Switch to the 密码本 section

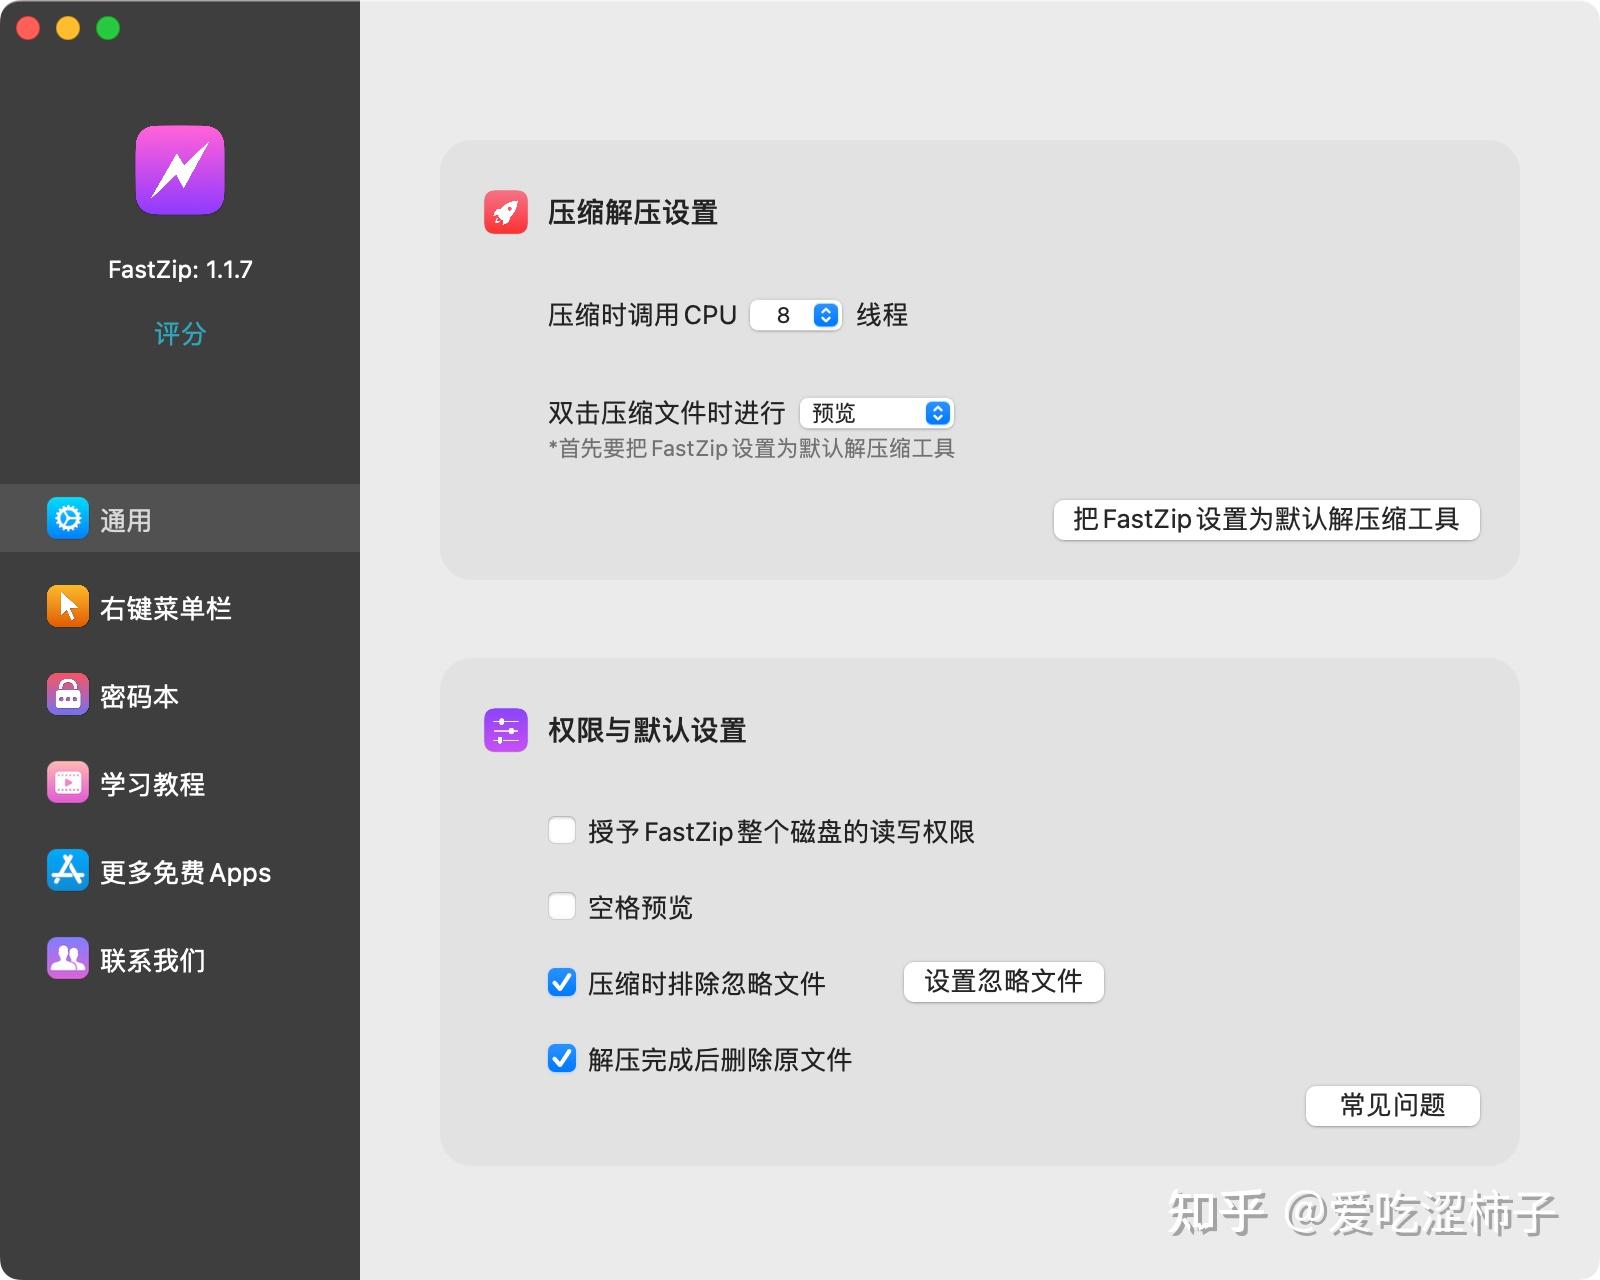point(140,694)
